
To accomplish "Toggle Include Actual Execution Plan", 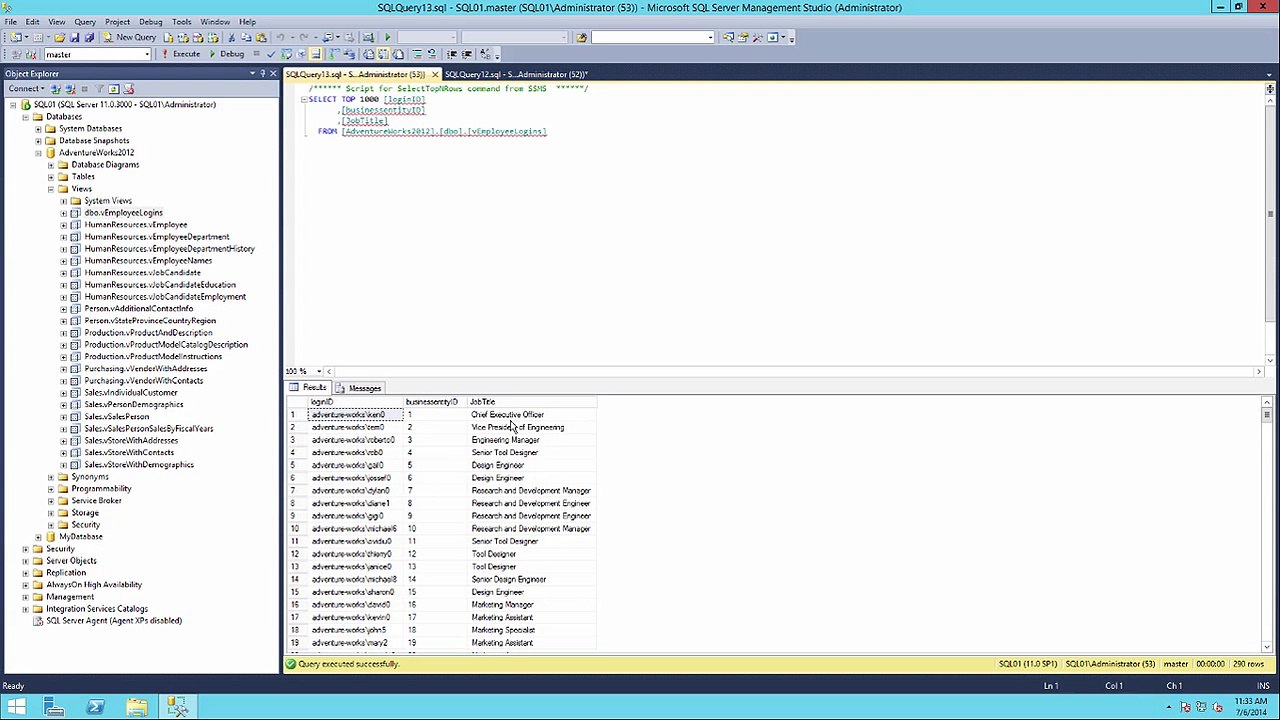I will 335,54.
